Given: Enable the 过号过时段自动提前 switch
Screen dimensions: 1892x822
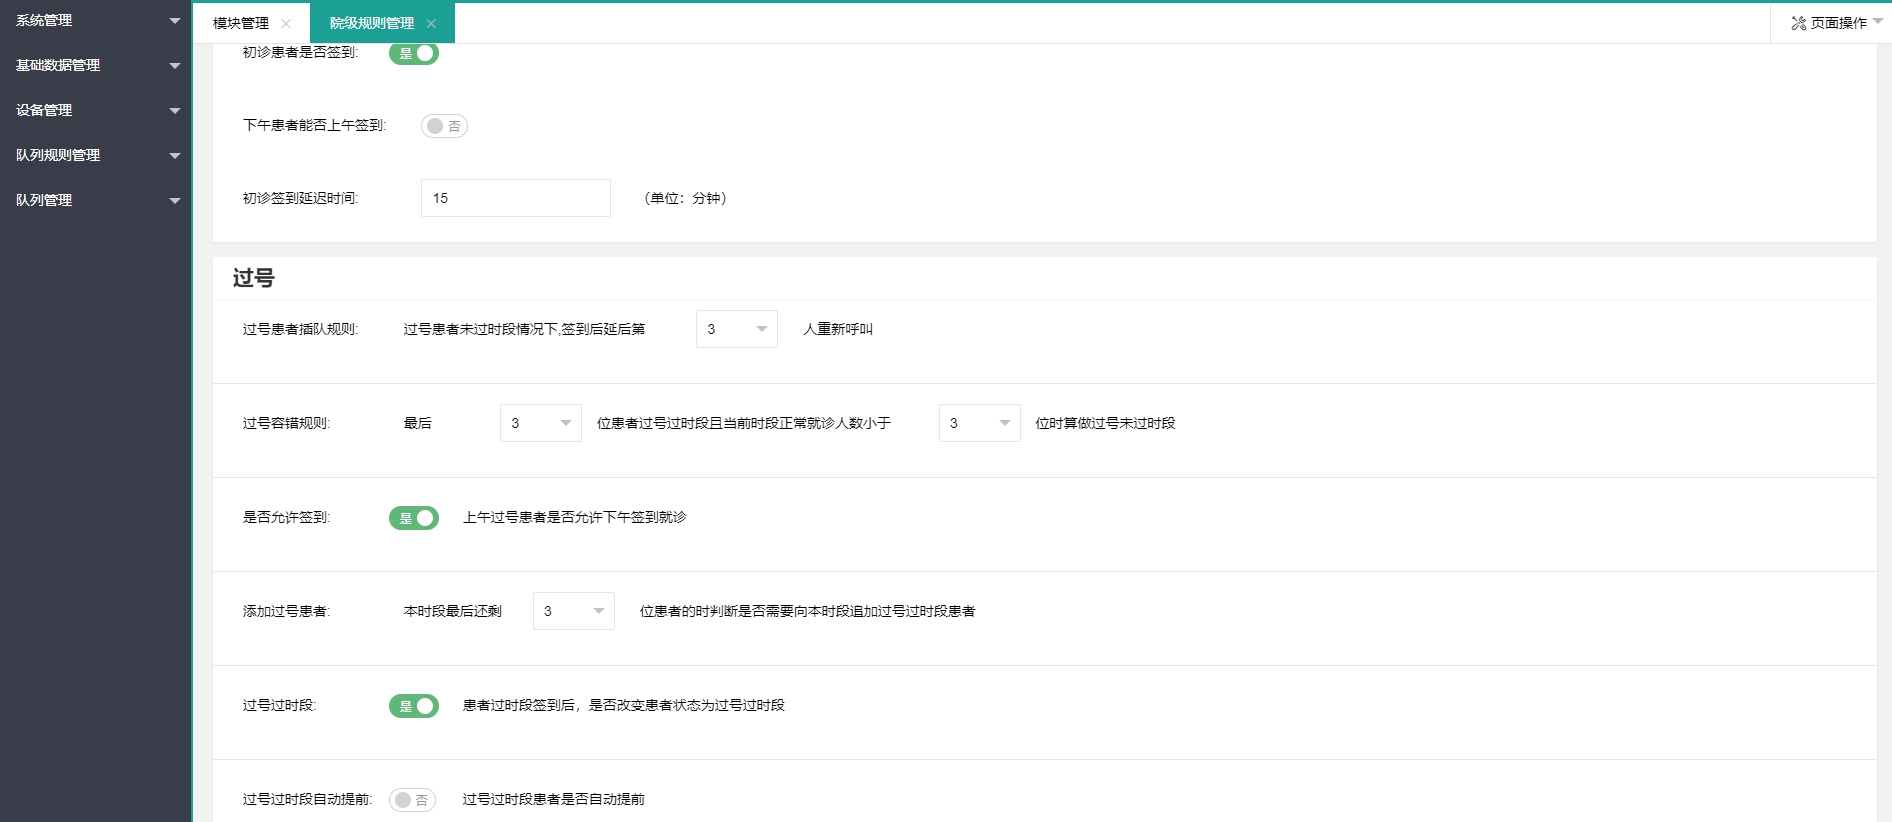Looking at the screenshot, I should coord(412,800).
